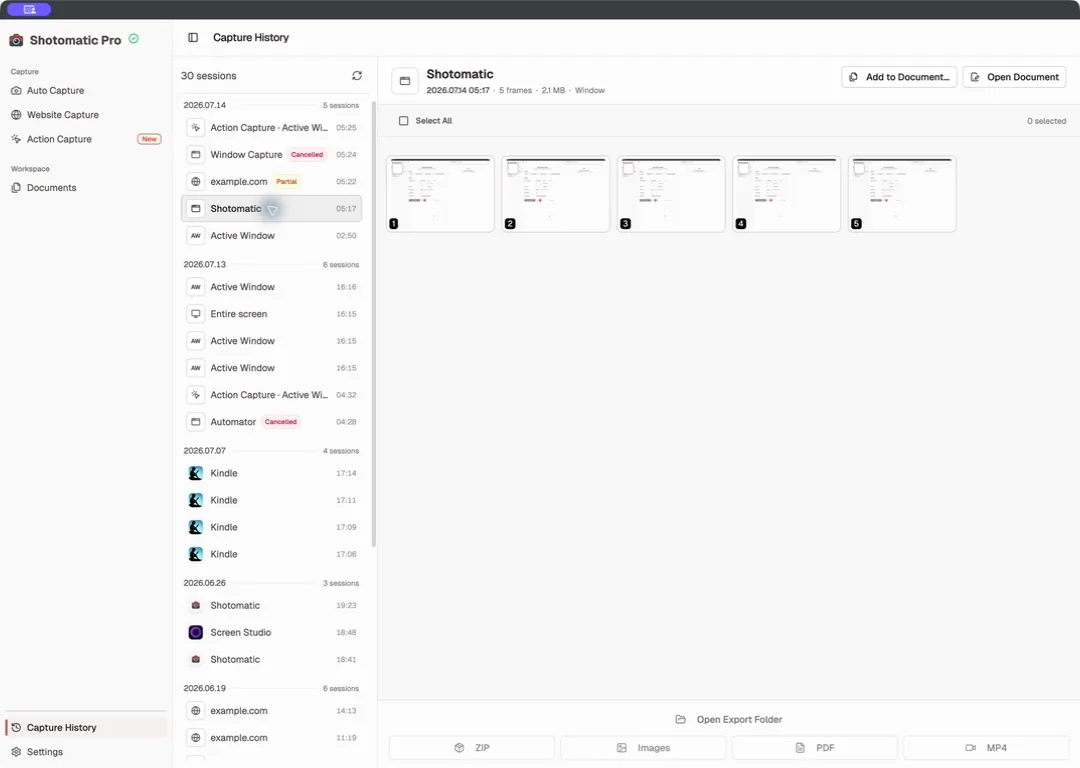Click the Cancelled badge on Window Capture
The image size is (1080, 768).
pyautogui.click(x=307, y=154)
